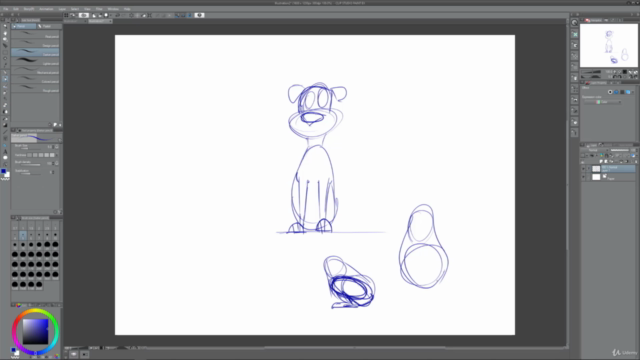Select the blue main color swatch in toolbox

coord(3,171)
